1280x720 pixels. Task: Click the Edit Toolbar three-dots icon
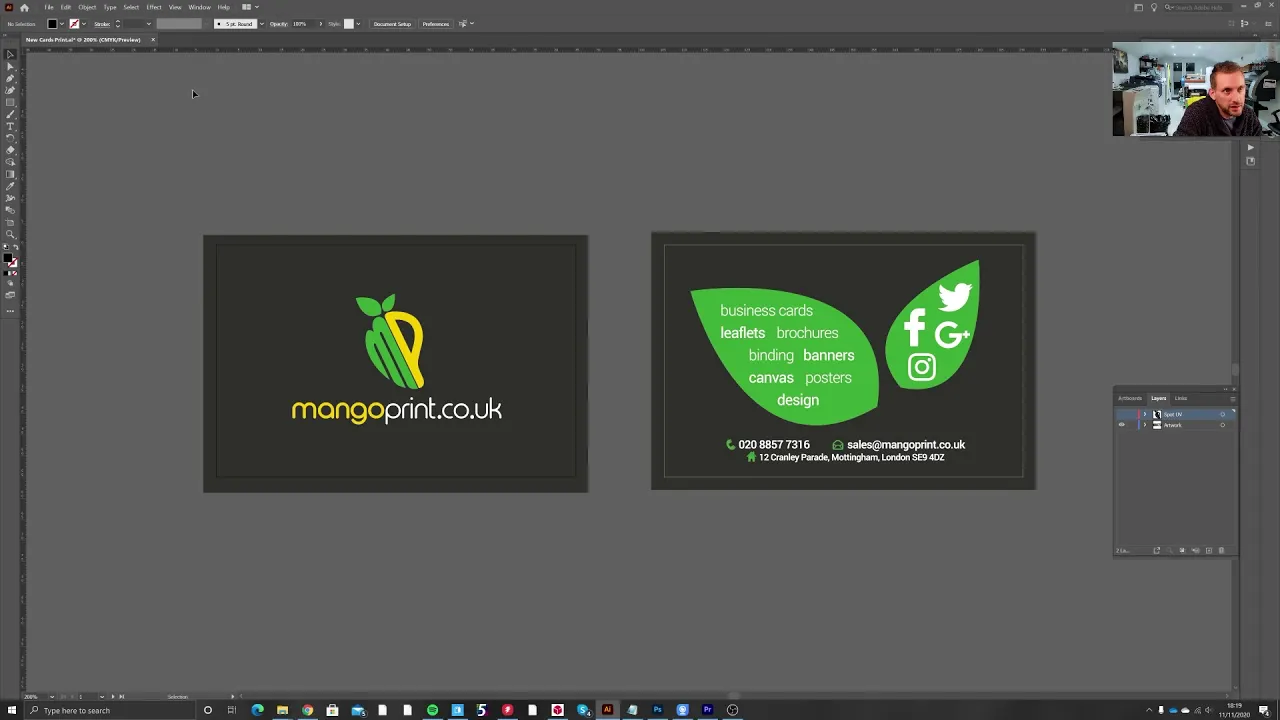(x=10, y=310)
